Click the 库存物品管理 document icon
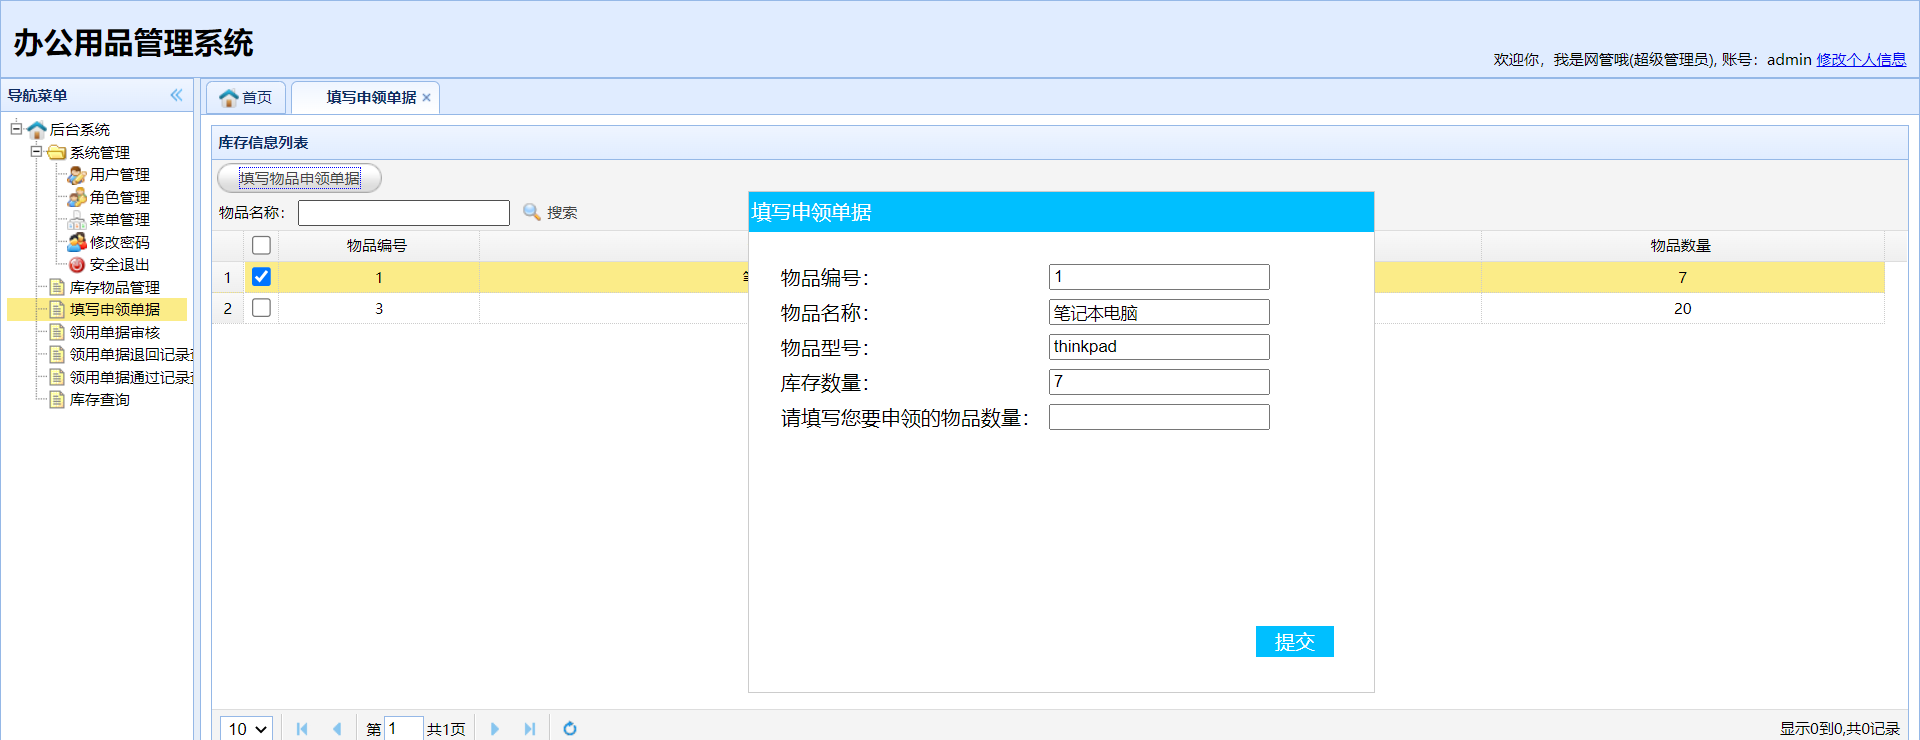The height and width of the screenshot is (740, 1920). 57,287
